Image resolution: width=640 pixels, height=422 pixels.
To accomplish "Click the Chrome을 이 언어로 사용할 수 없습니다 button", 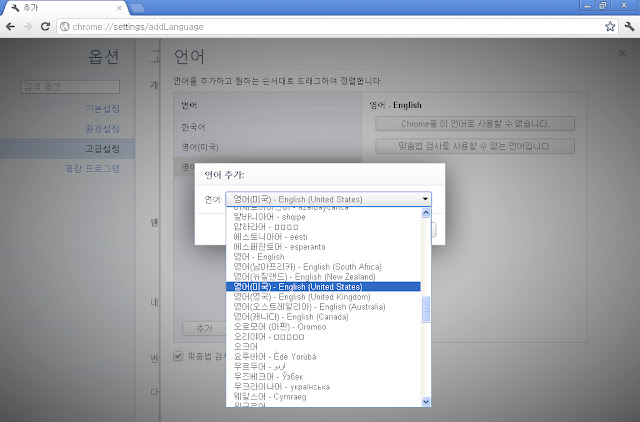I will pos(475,124).
